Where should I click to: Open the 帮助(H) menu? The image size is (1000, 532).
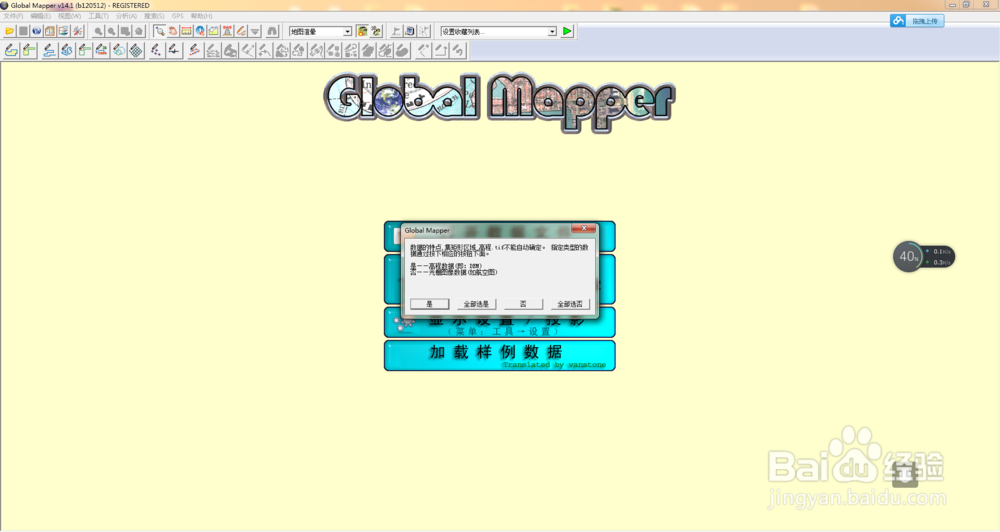coord(202,16)
